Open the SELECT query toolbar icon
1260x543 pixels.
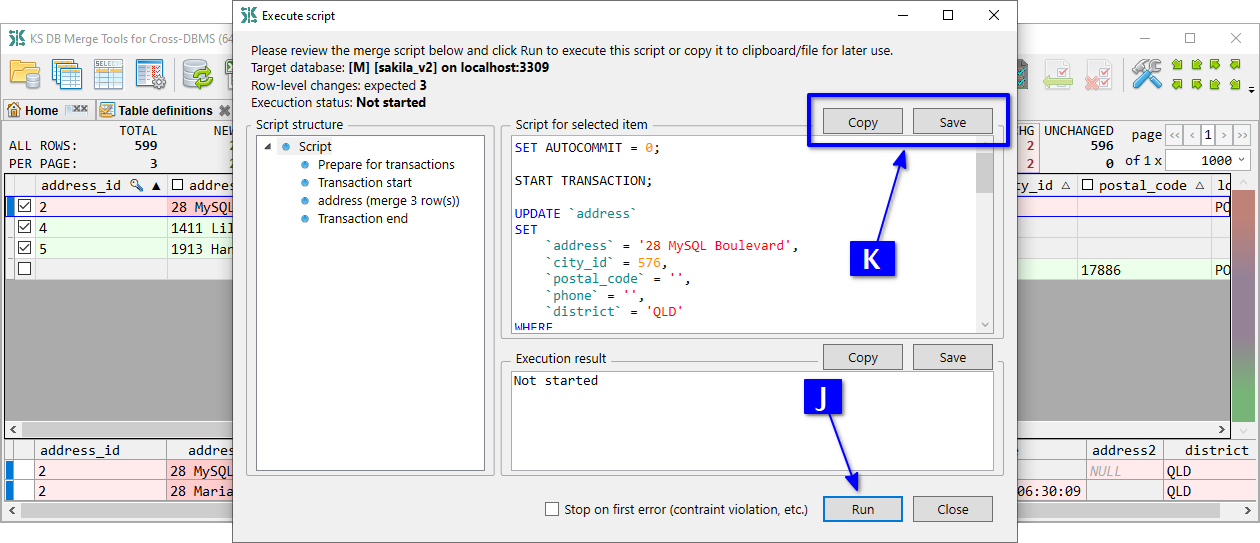[108, 74]
